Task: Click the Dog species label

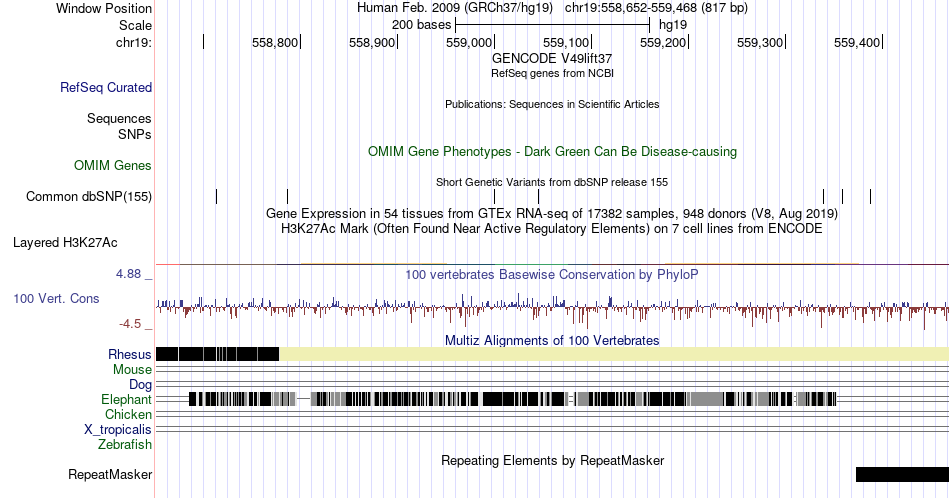Action: [x=141, y=384]
